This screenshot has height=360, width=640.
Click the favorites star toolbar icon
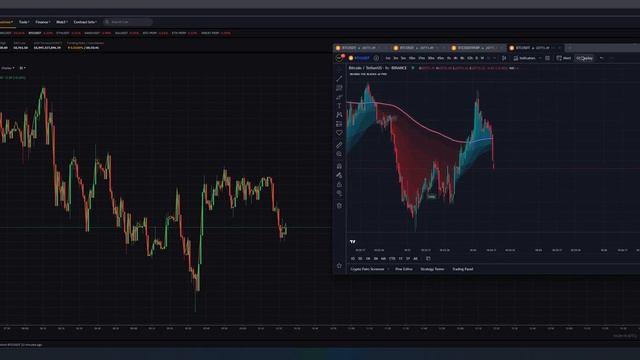[x=339, y=266]
